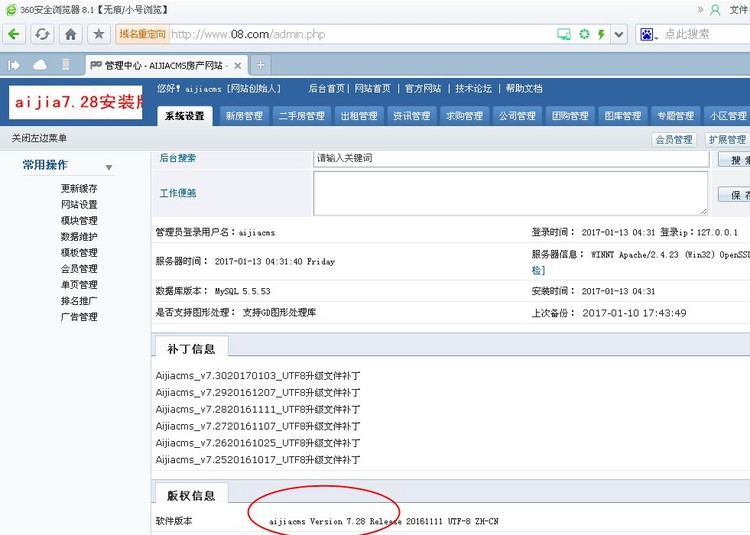
Task: Open 单页管理 in sidebar
Action: pyautogui.click(x=79, y=284)
